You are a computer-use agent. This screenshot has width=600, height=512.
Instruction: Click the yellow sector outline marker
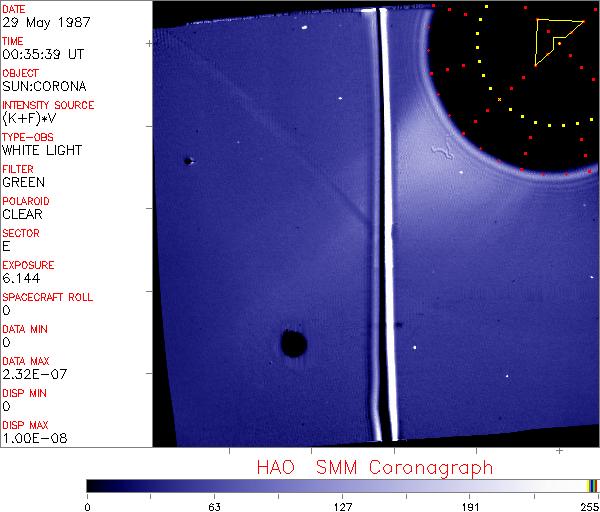[552, 40]
